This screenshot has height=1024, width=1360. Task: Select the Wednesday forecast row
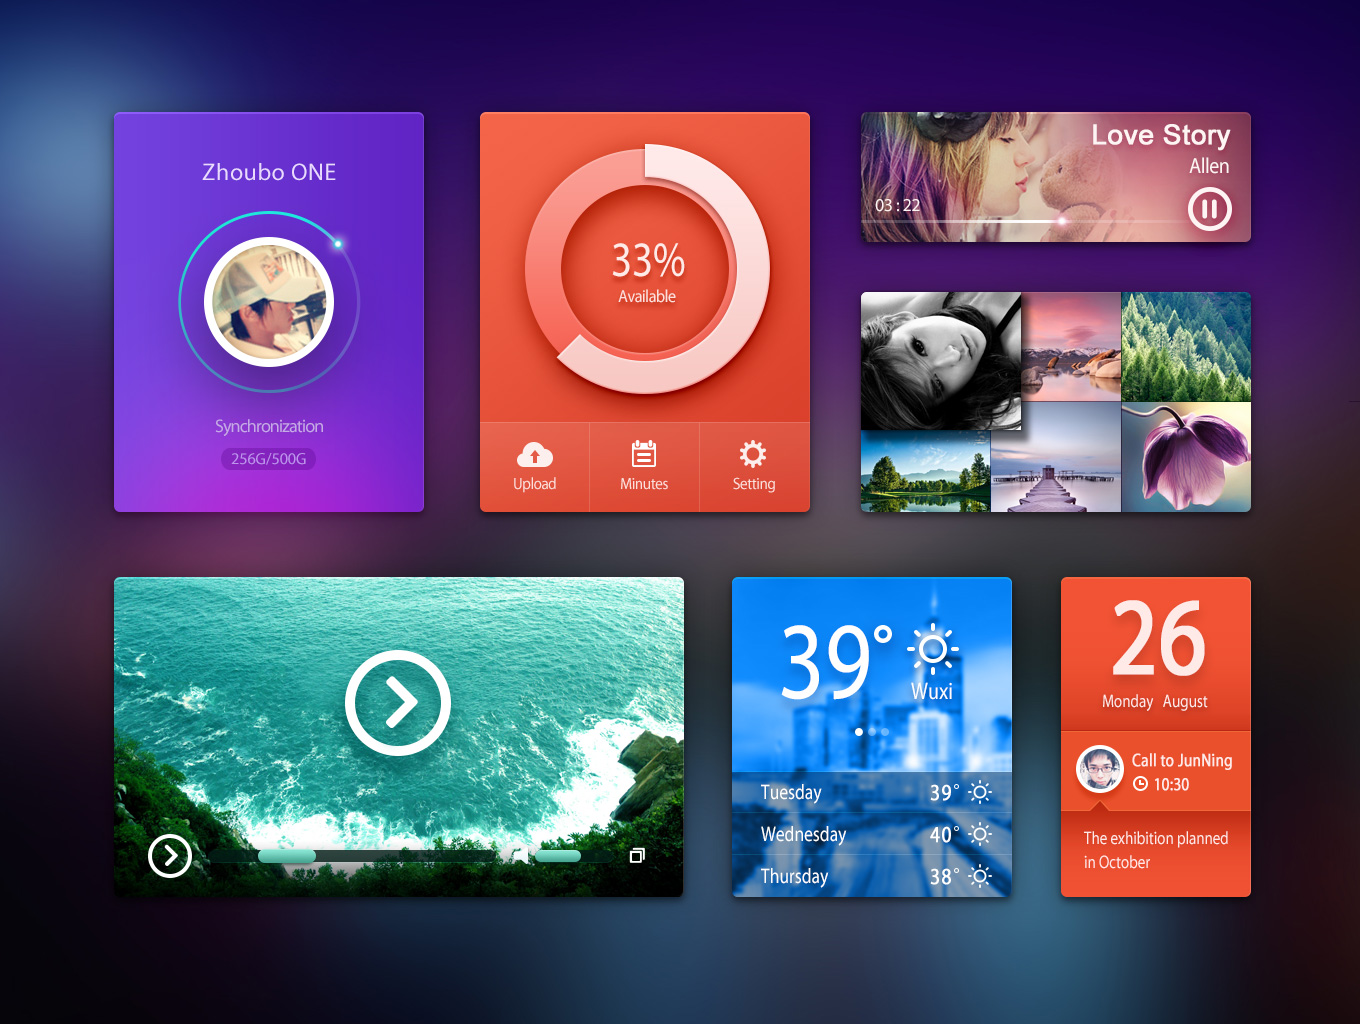tap(872, 834)
